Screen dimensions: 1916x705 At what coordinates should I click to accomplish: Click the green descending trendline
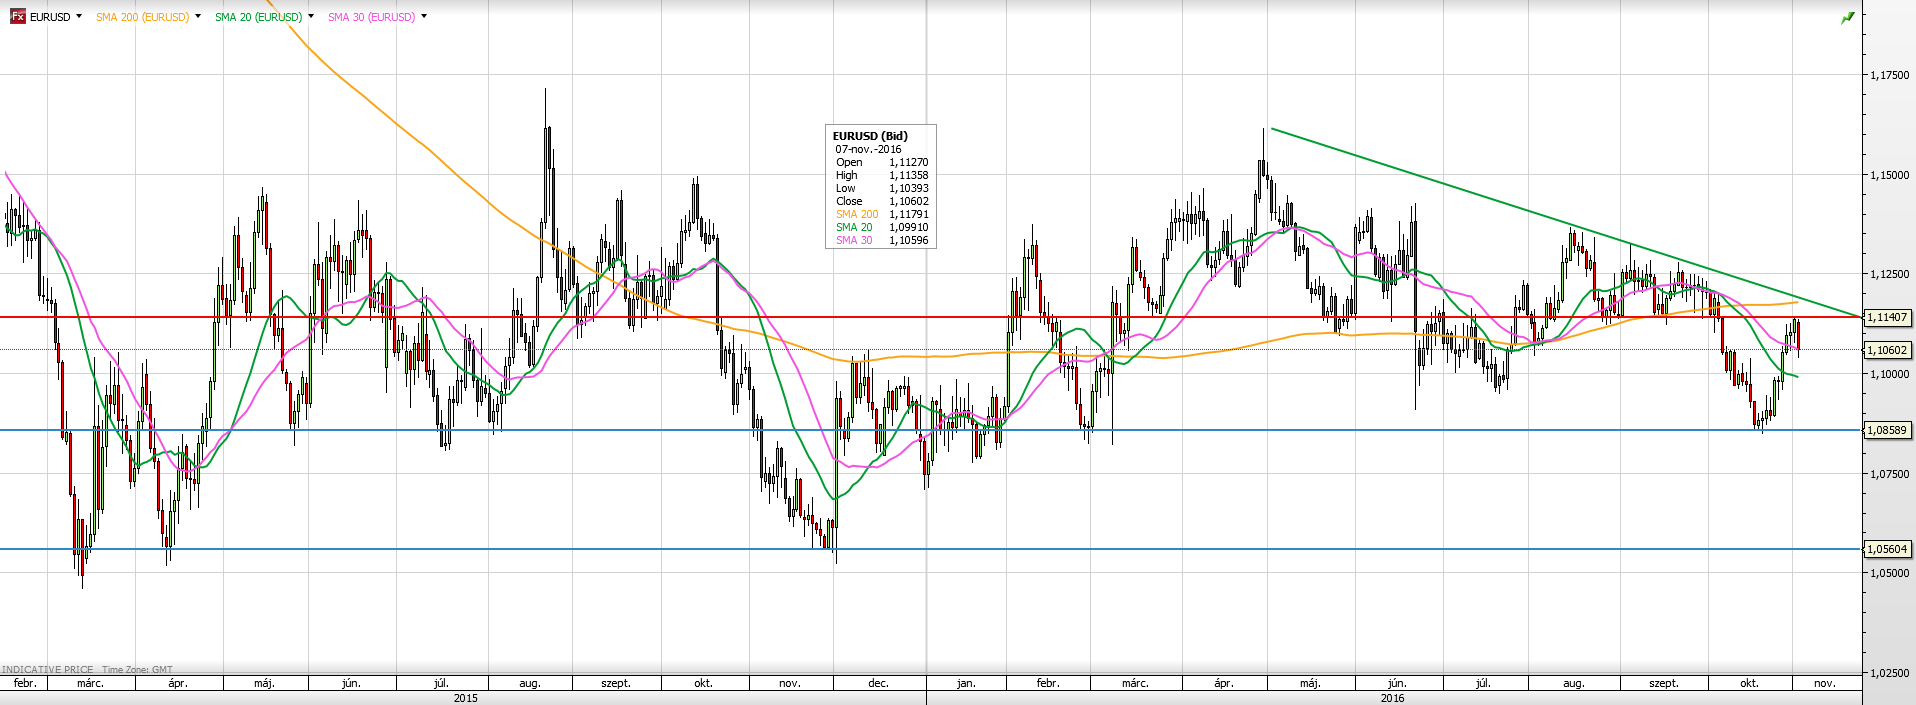point(1566,223)
